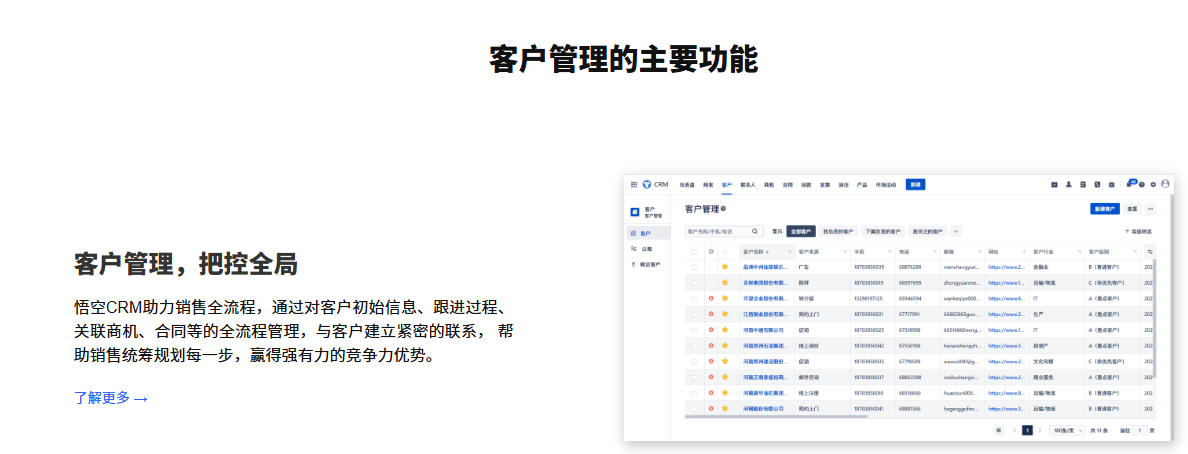1188x454 pixels.
Task: Switch to 联系人 in CRM top navigation
Action: 748,184
